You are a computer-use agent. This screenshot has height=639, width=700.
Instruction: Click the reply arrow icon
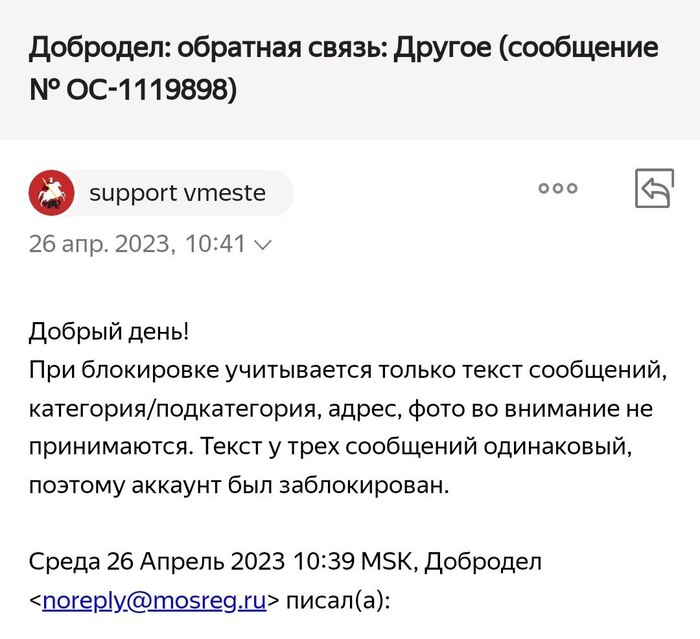(x=654, y=189)
